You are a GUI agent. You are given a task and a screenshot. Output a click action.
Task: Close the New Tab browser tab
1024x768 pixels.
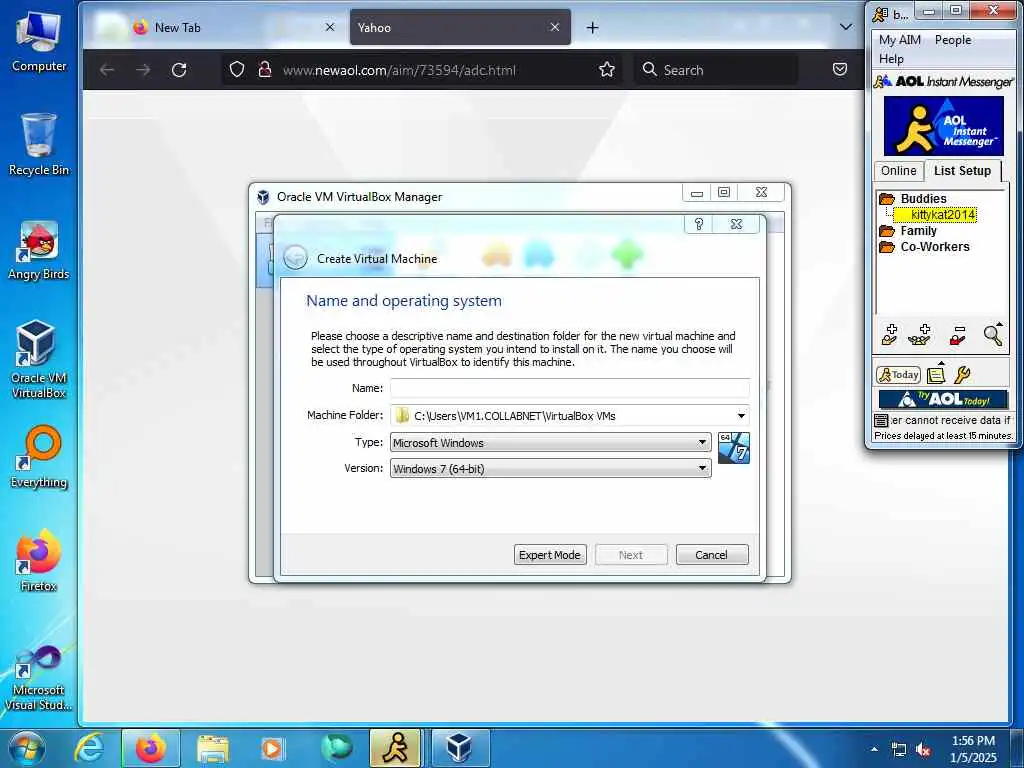(330, 27)
